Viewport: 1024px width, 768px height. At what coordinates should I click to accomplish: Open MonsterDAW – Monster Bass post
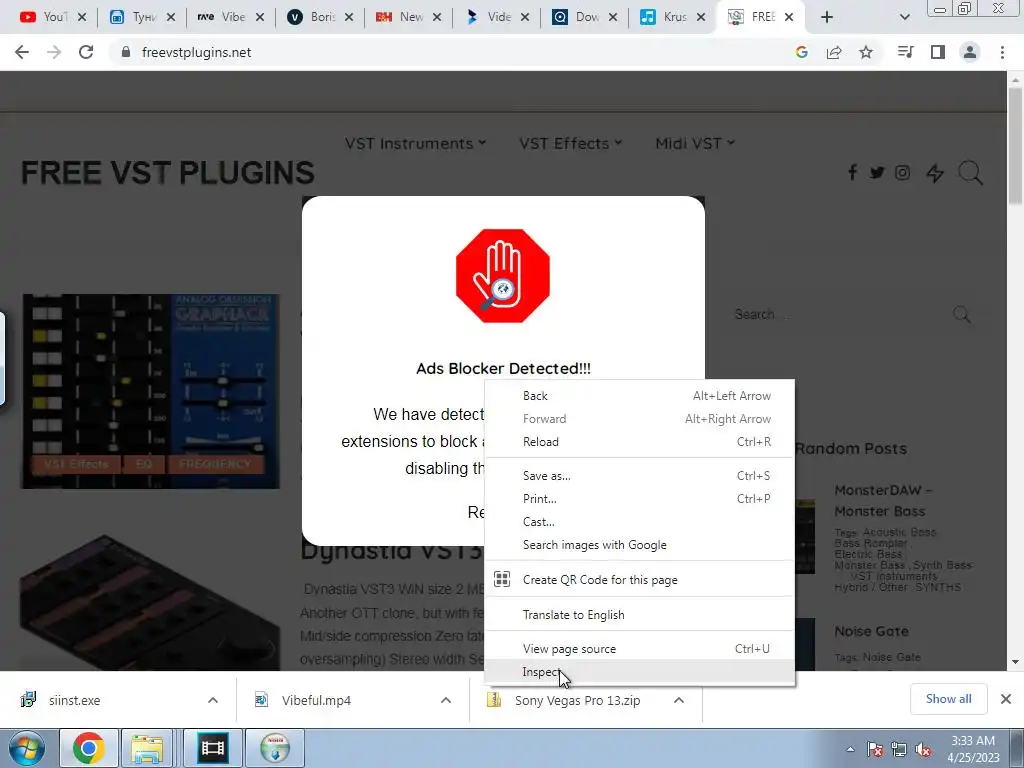coord(884,500)
